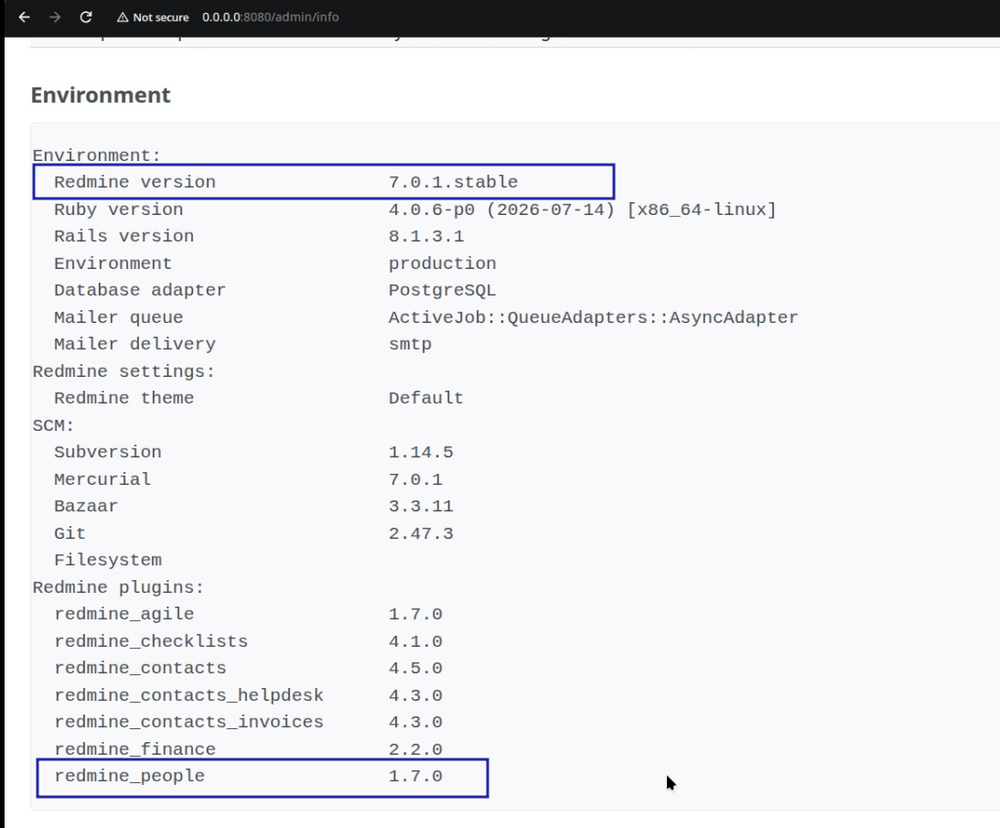Go back with the browser back arrow

(24, 17)
